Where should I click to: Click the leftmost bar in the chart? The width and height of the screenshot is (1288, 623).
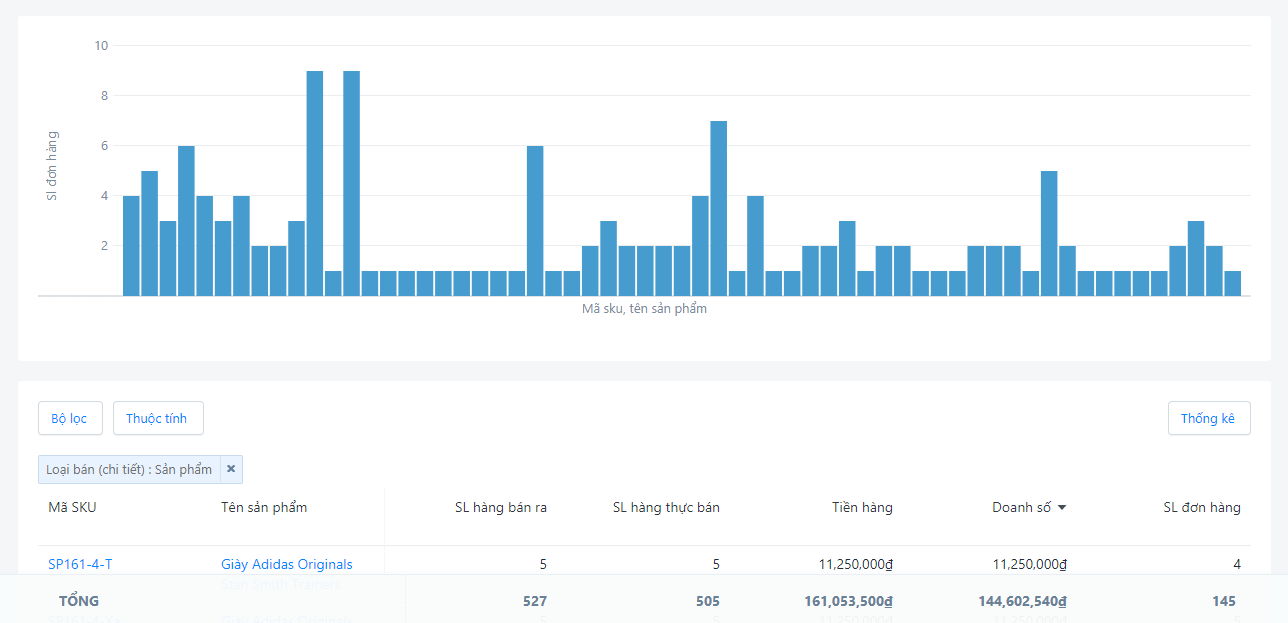point(131,245)
